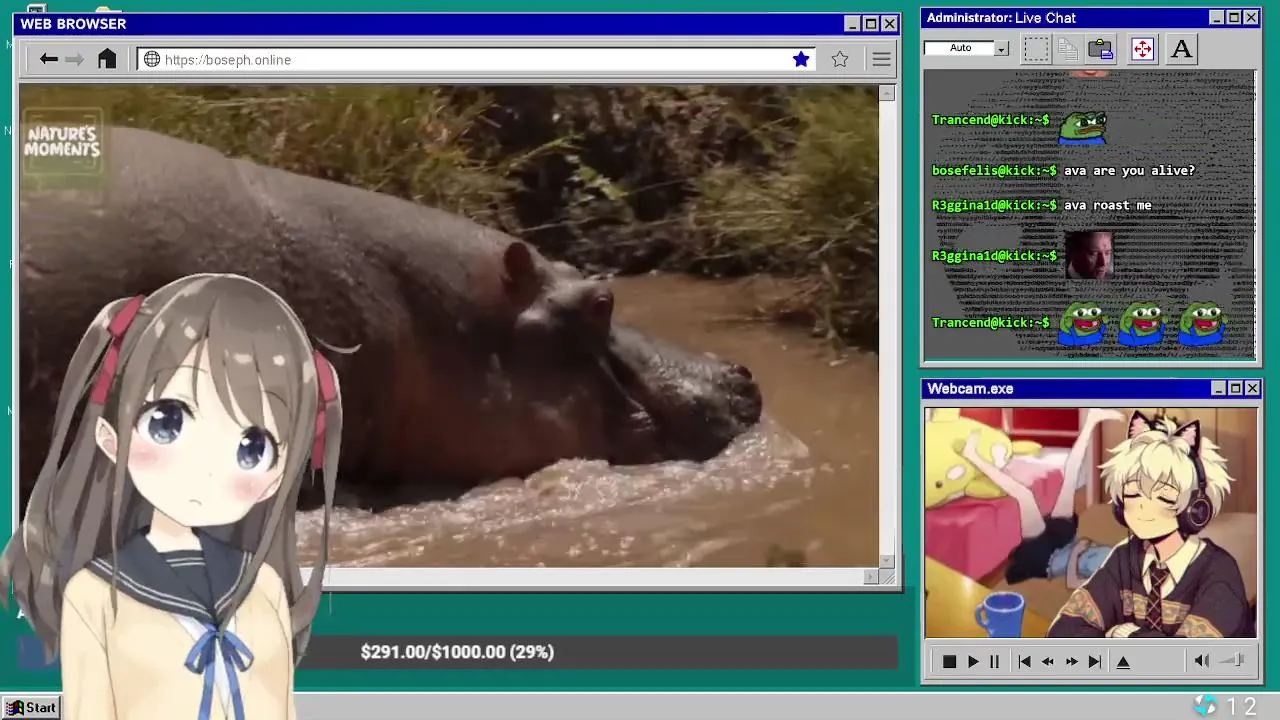Screen dimensions: 1280x720
Task: Toggle the red move arrows tool
Action: tap(1142, 49)
